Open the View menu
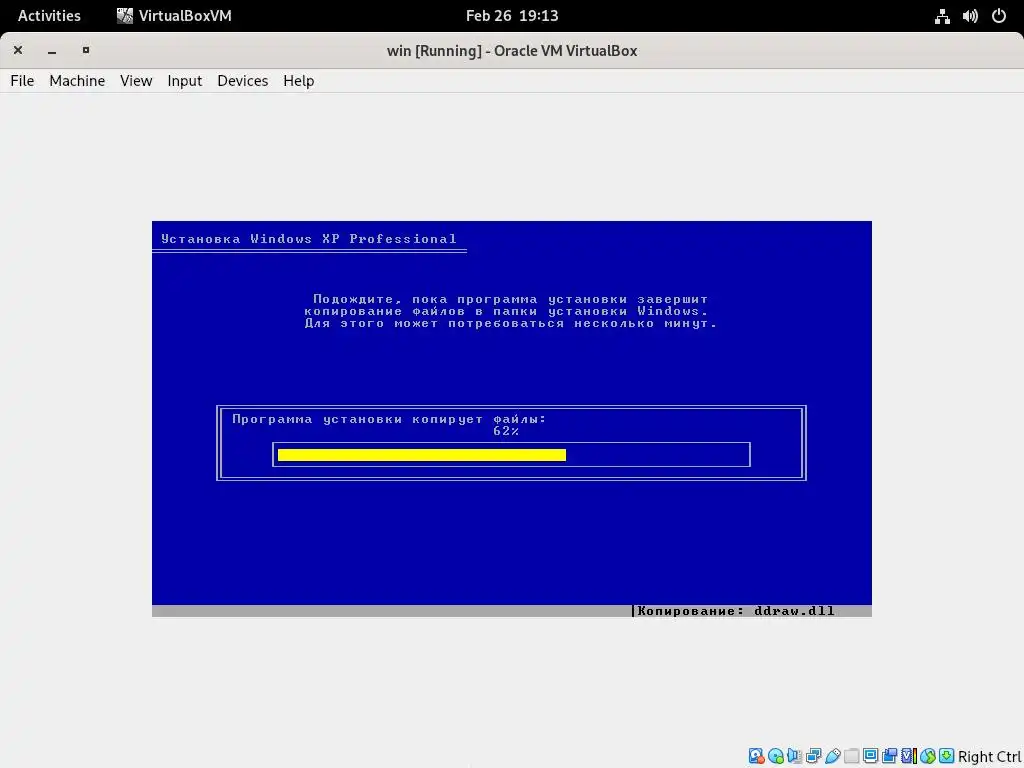Viewport: 1024px width, 768px height. [x=136, y=80]
